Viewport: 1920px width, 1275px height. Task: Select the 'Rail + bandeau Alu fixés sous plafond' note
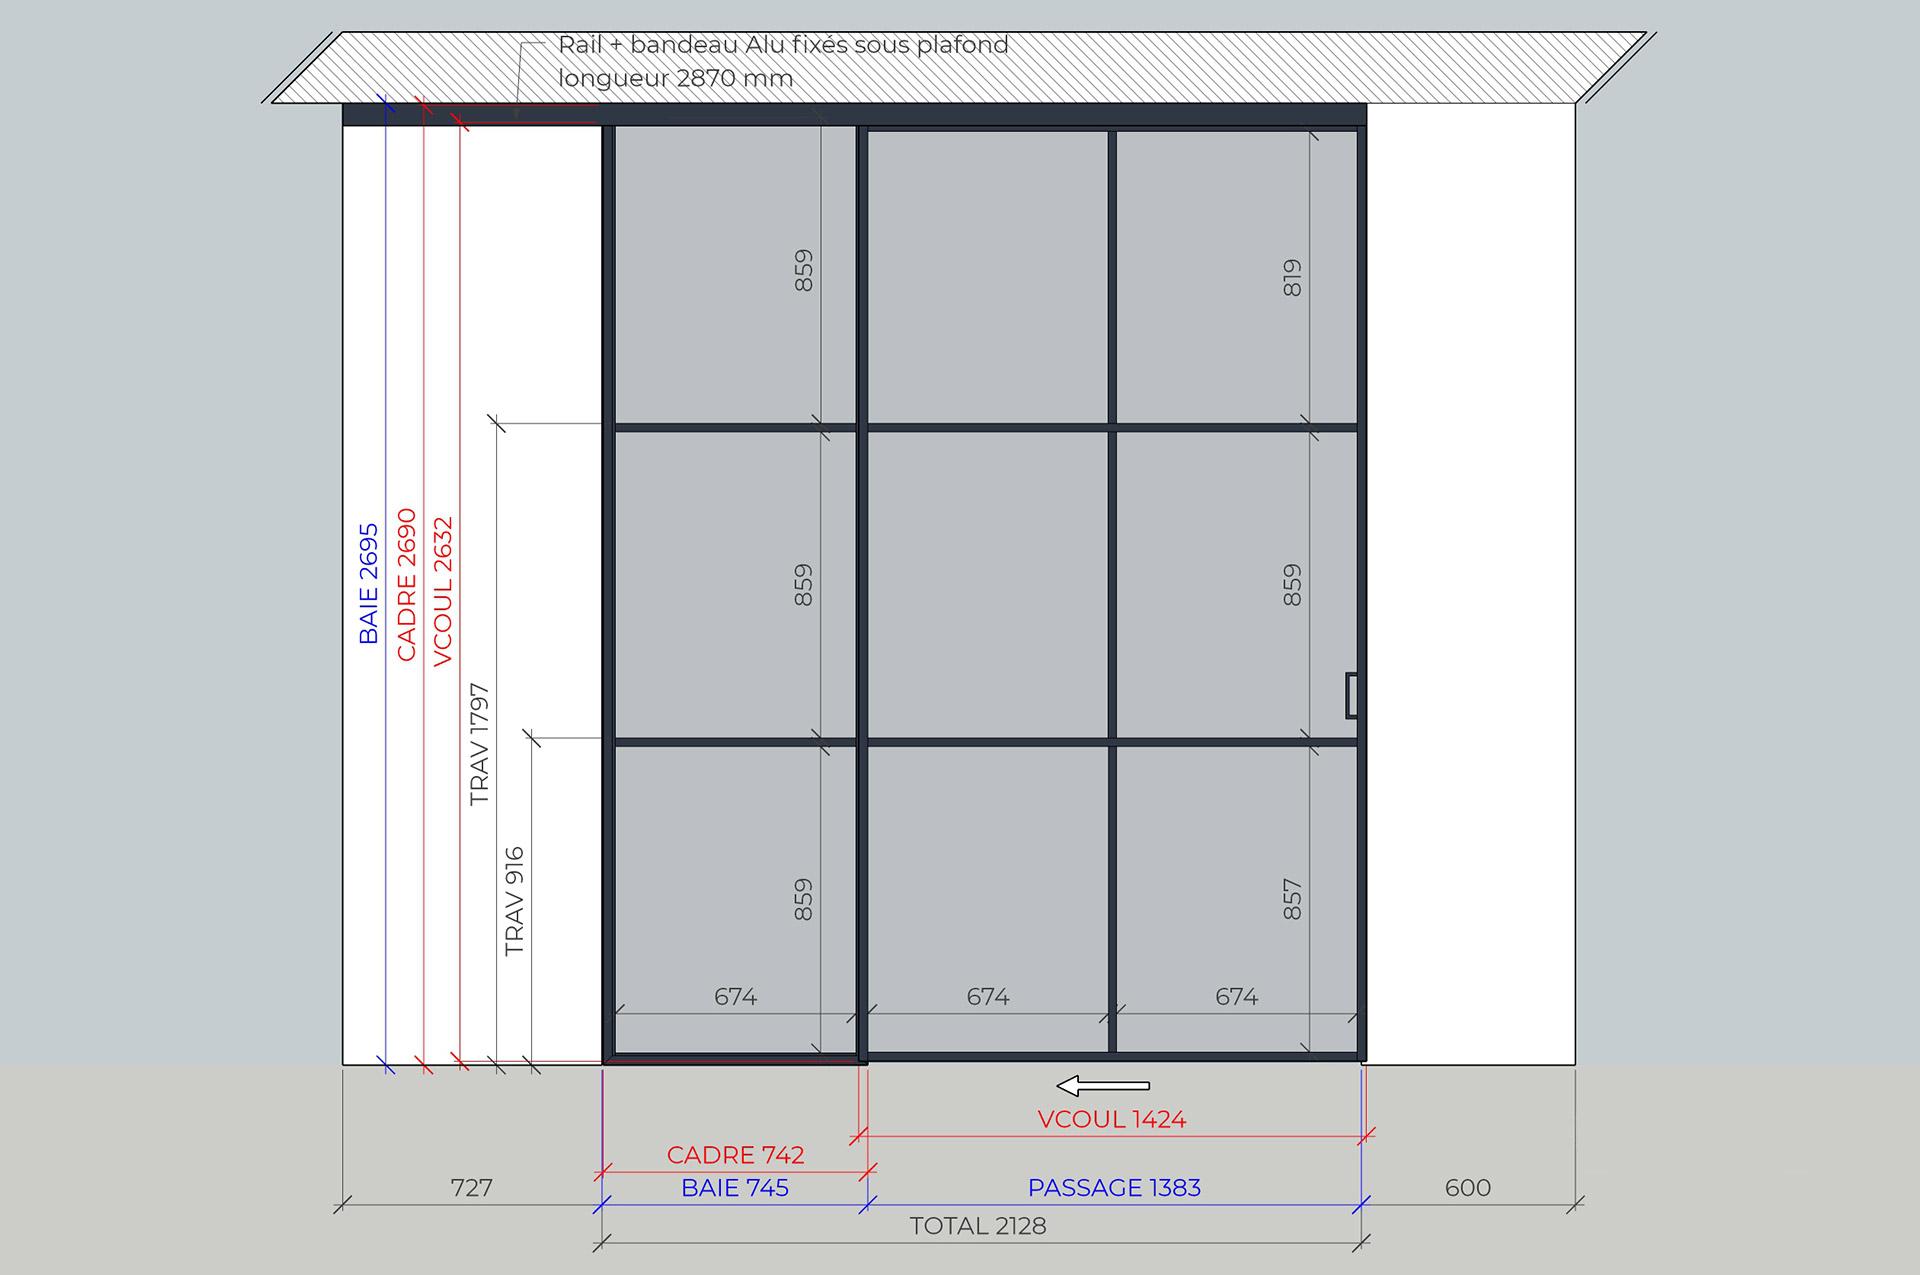coord(783,45)
